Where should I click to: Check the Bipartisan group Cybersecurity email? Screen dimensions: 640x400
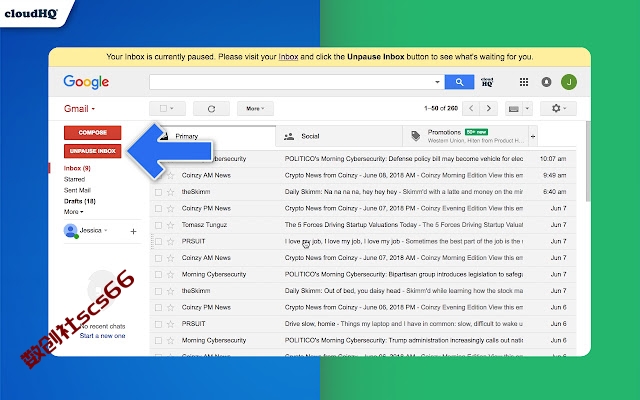tap(158, 275)
